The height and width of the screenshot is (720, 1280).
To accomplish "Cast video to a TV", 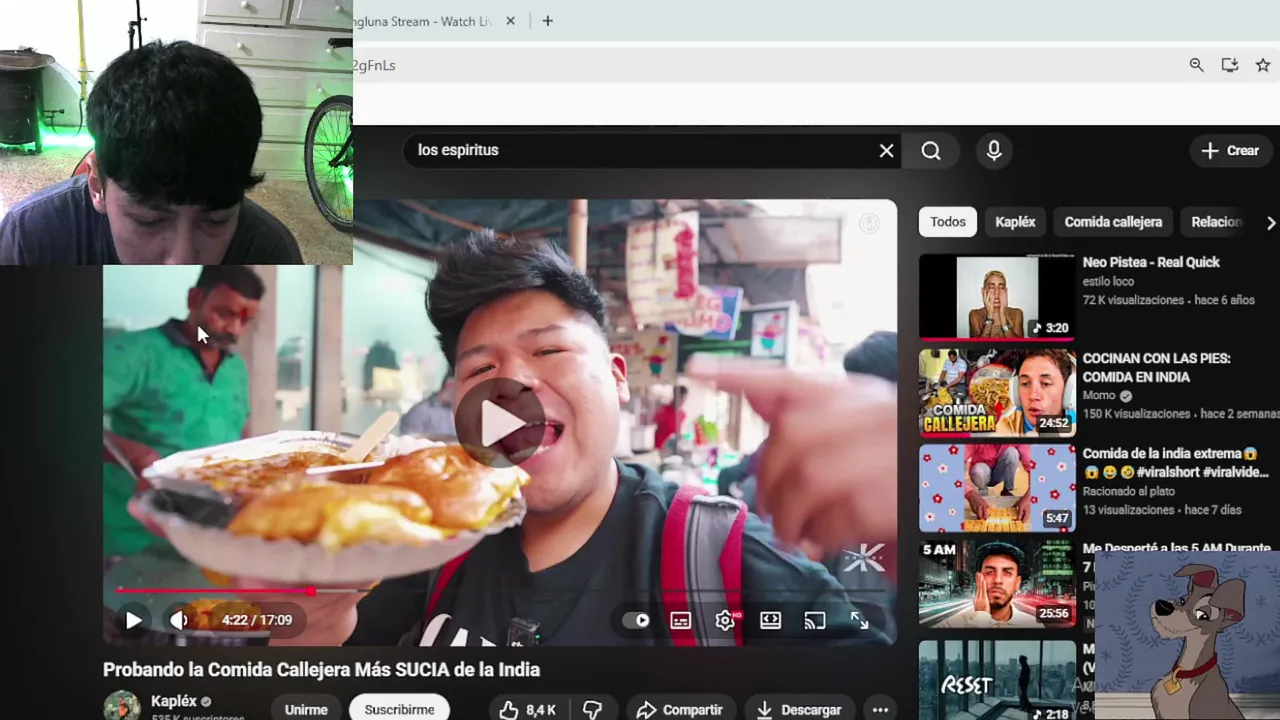I will click(x=815, y=620).
